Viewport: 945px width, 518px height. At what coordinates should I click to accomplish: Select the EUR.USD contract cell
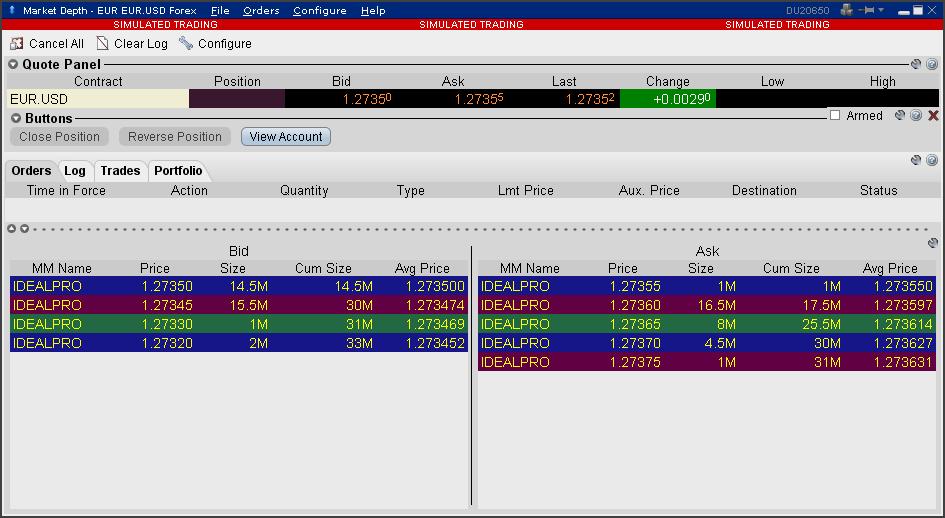point(98,99)
